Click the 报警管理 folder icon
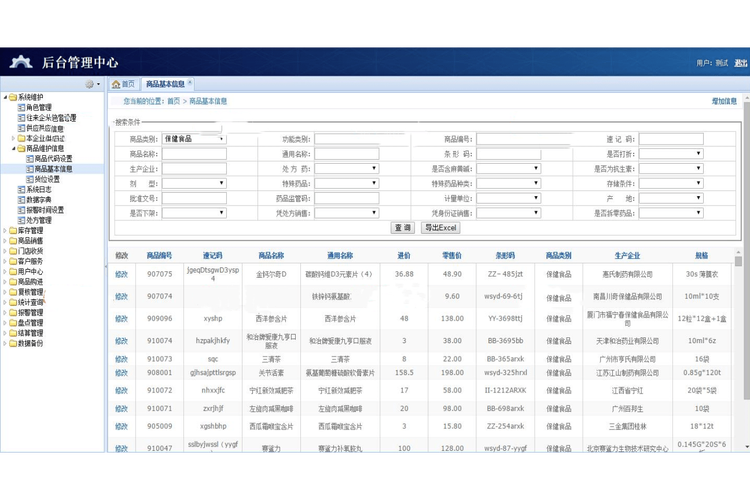750x500 pixels. (x=13, y=312)
